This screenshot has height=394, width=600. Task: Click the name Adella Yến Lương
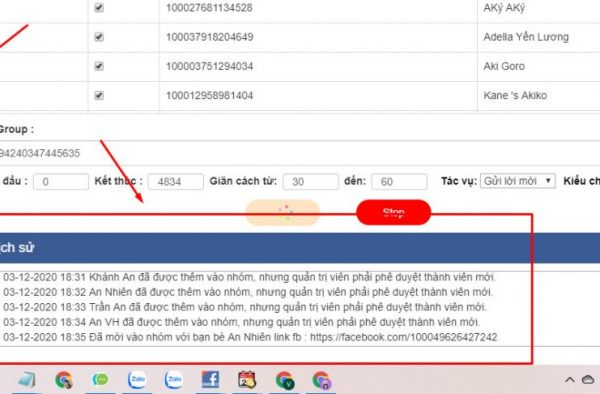coord(526,37)
